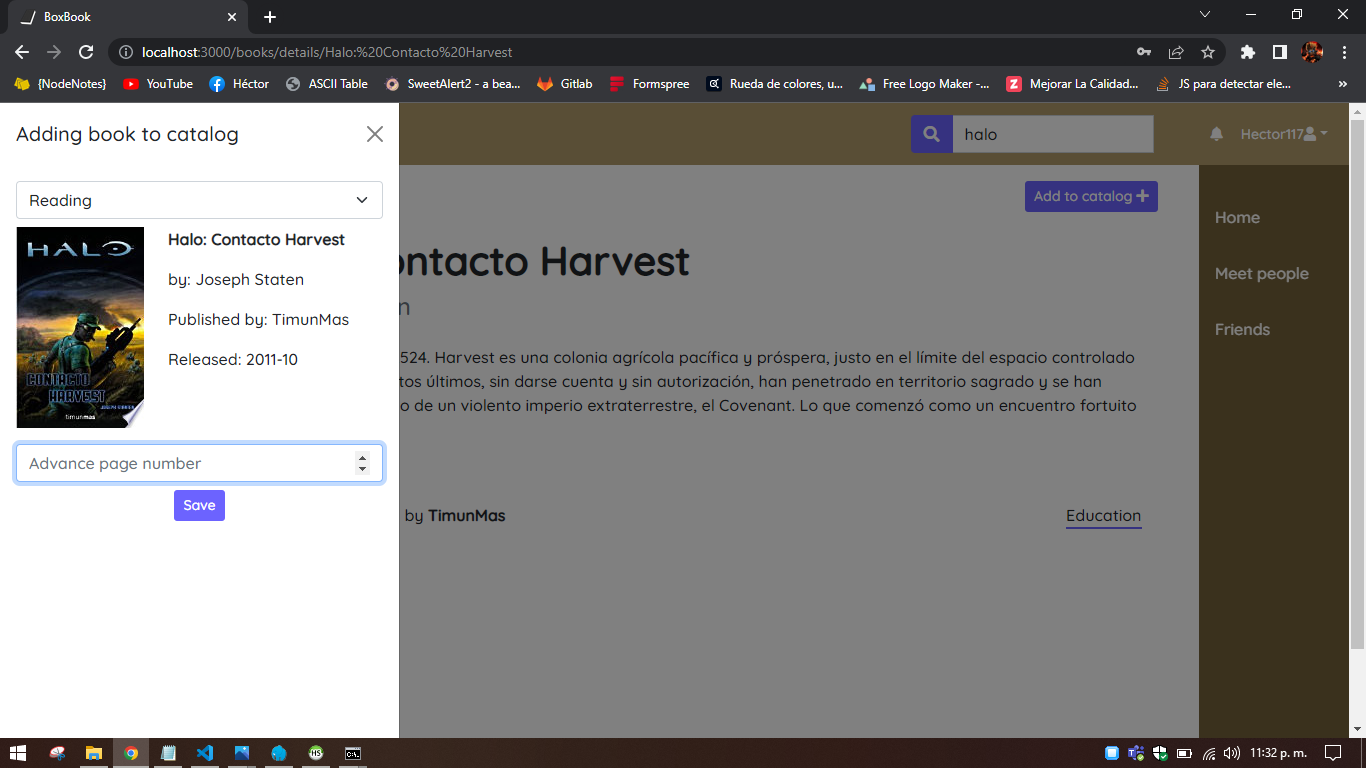Open the JS para detectar bookmark

1224,84
